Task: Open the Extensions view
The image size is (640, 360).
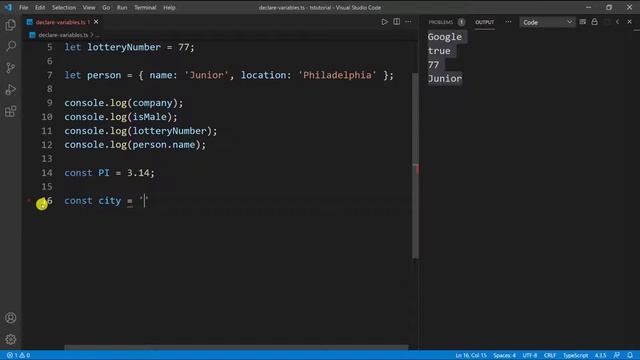Action: tap(11, 111)
